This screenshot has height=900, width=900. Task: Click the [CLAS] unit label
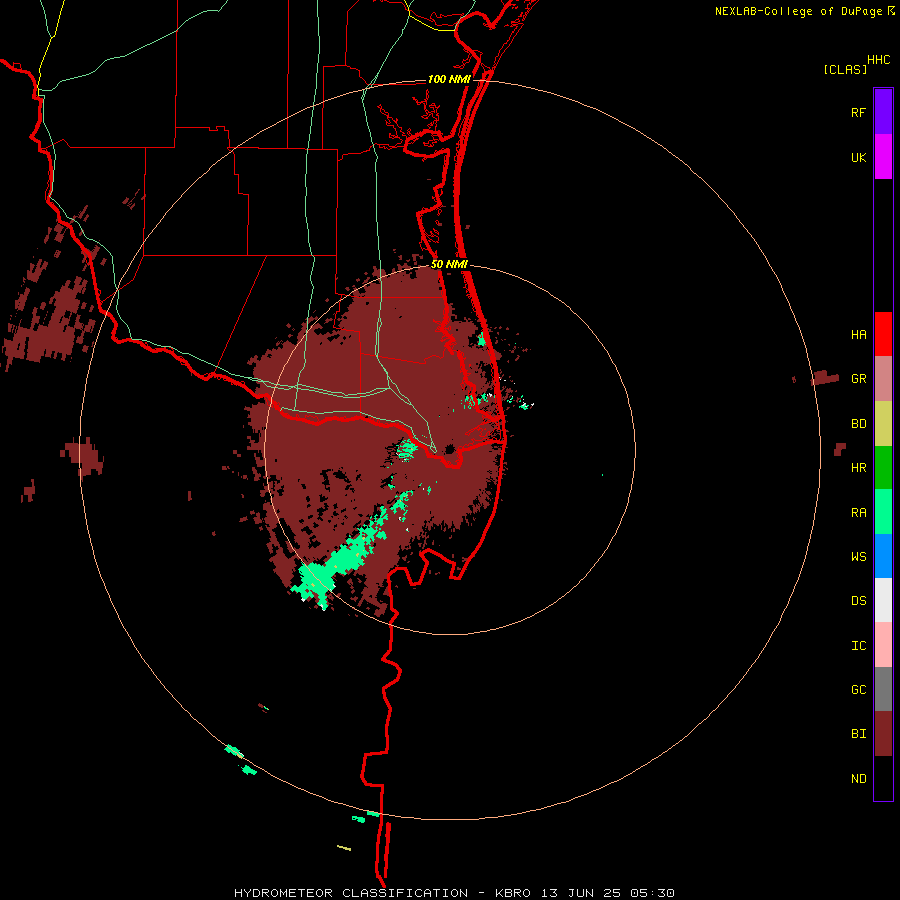tap(845, 69)
